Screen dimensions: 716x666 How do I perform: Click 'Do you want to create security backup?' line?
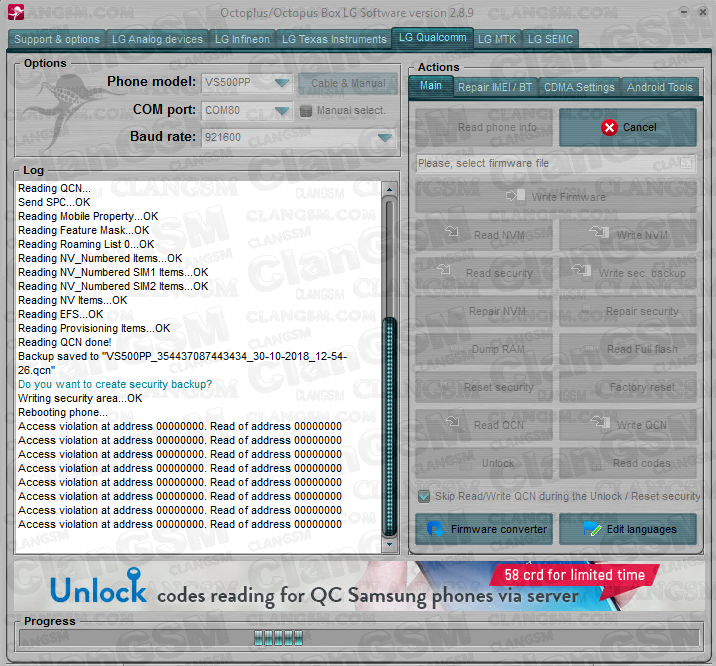115,384
